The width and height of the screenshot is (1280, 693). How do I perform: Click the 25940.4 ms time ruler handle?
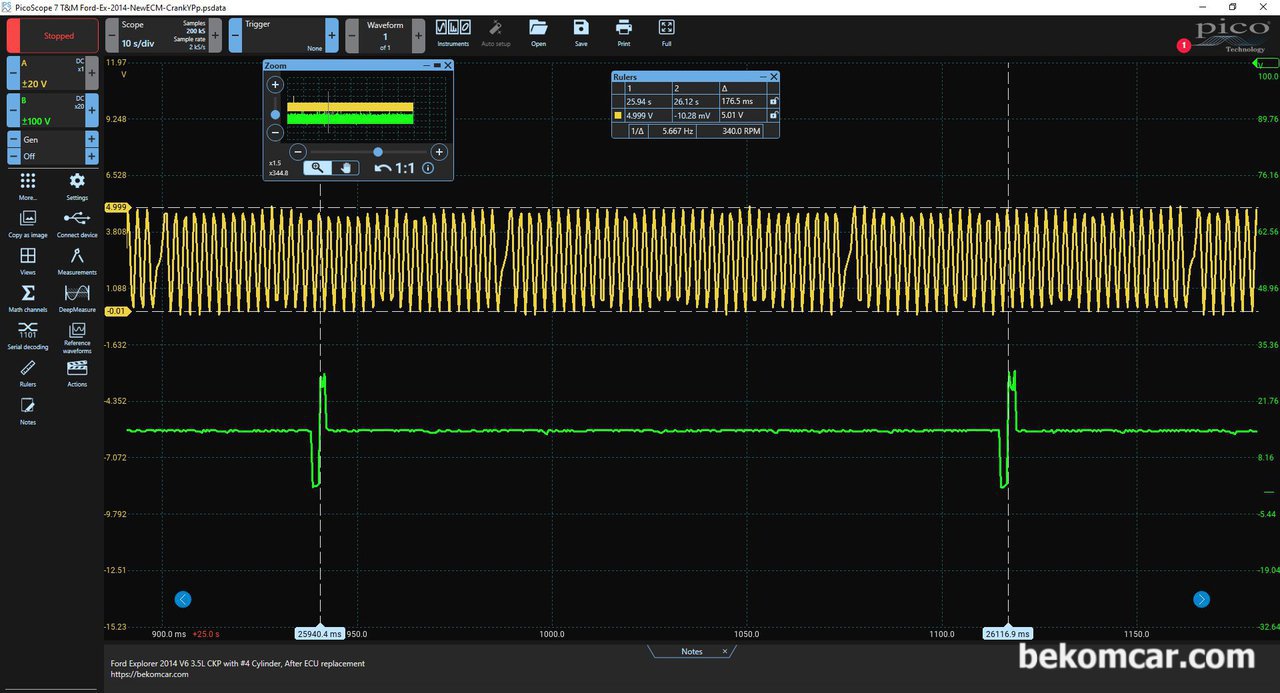click(320, 633)
